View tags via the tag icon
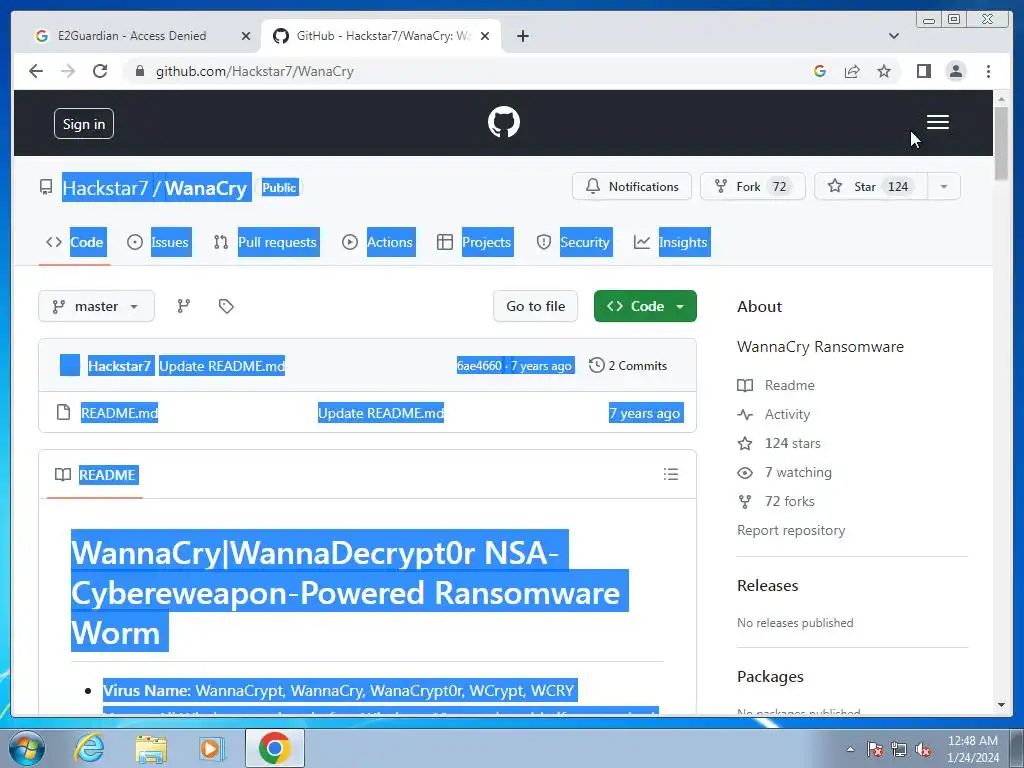 [226, 306]
